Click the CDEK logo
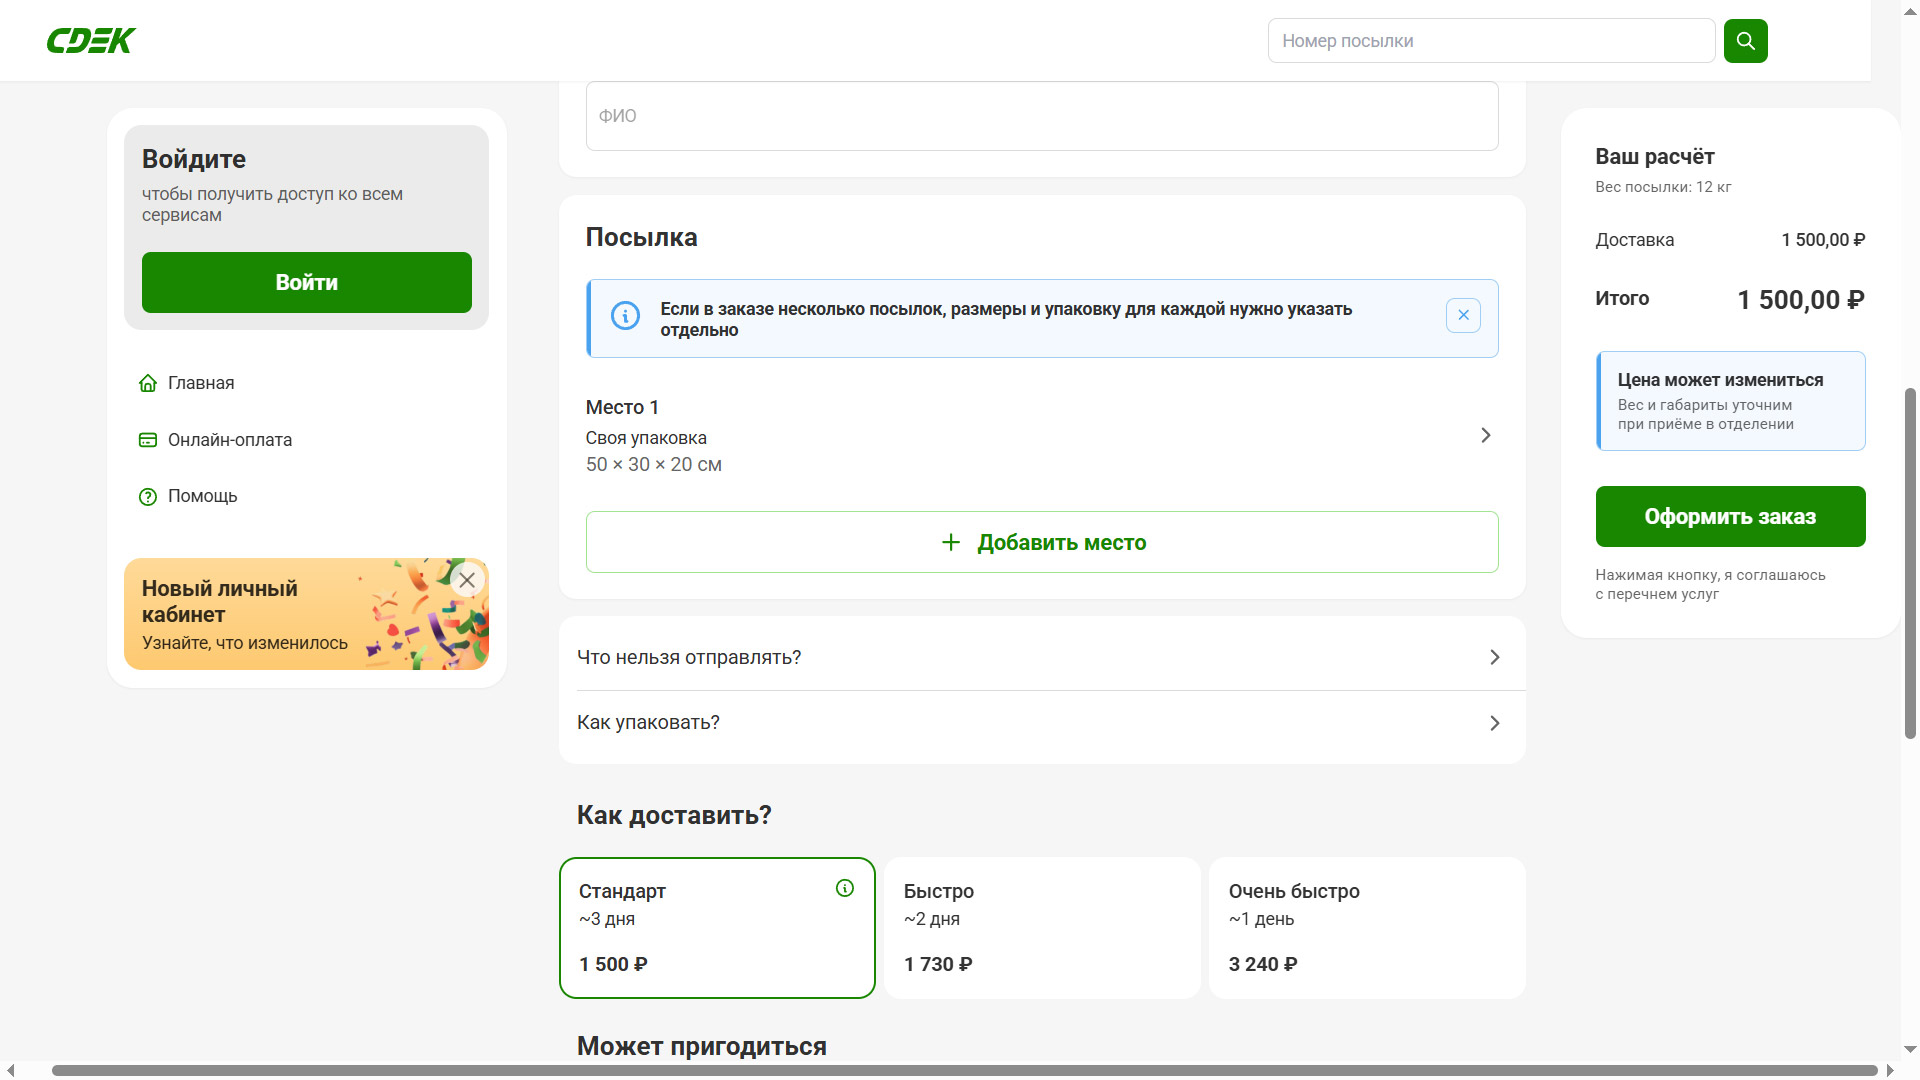Viewport: 1920px width, 1080px height. 91,41
